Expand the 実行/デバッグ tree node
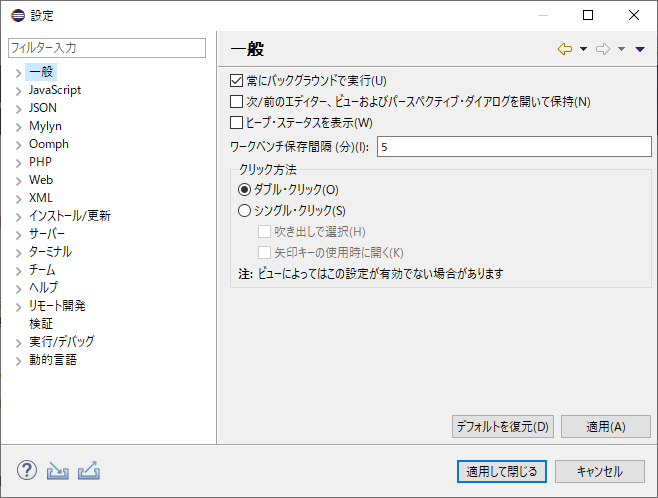 18,344
